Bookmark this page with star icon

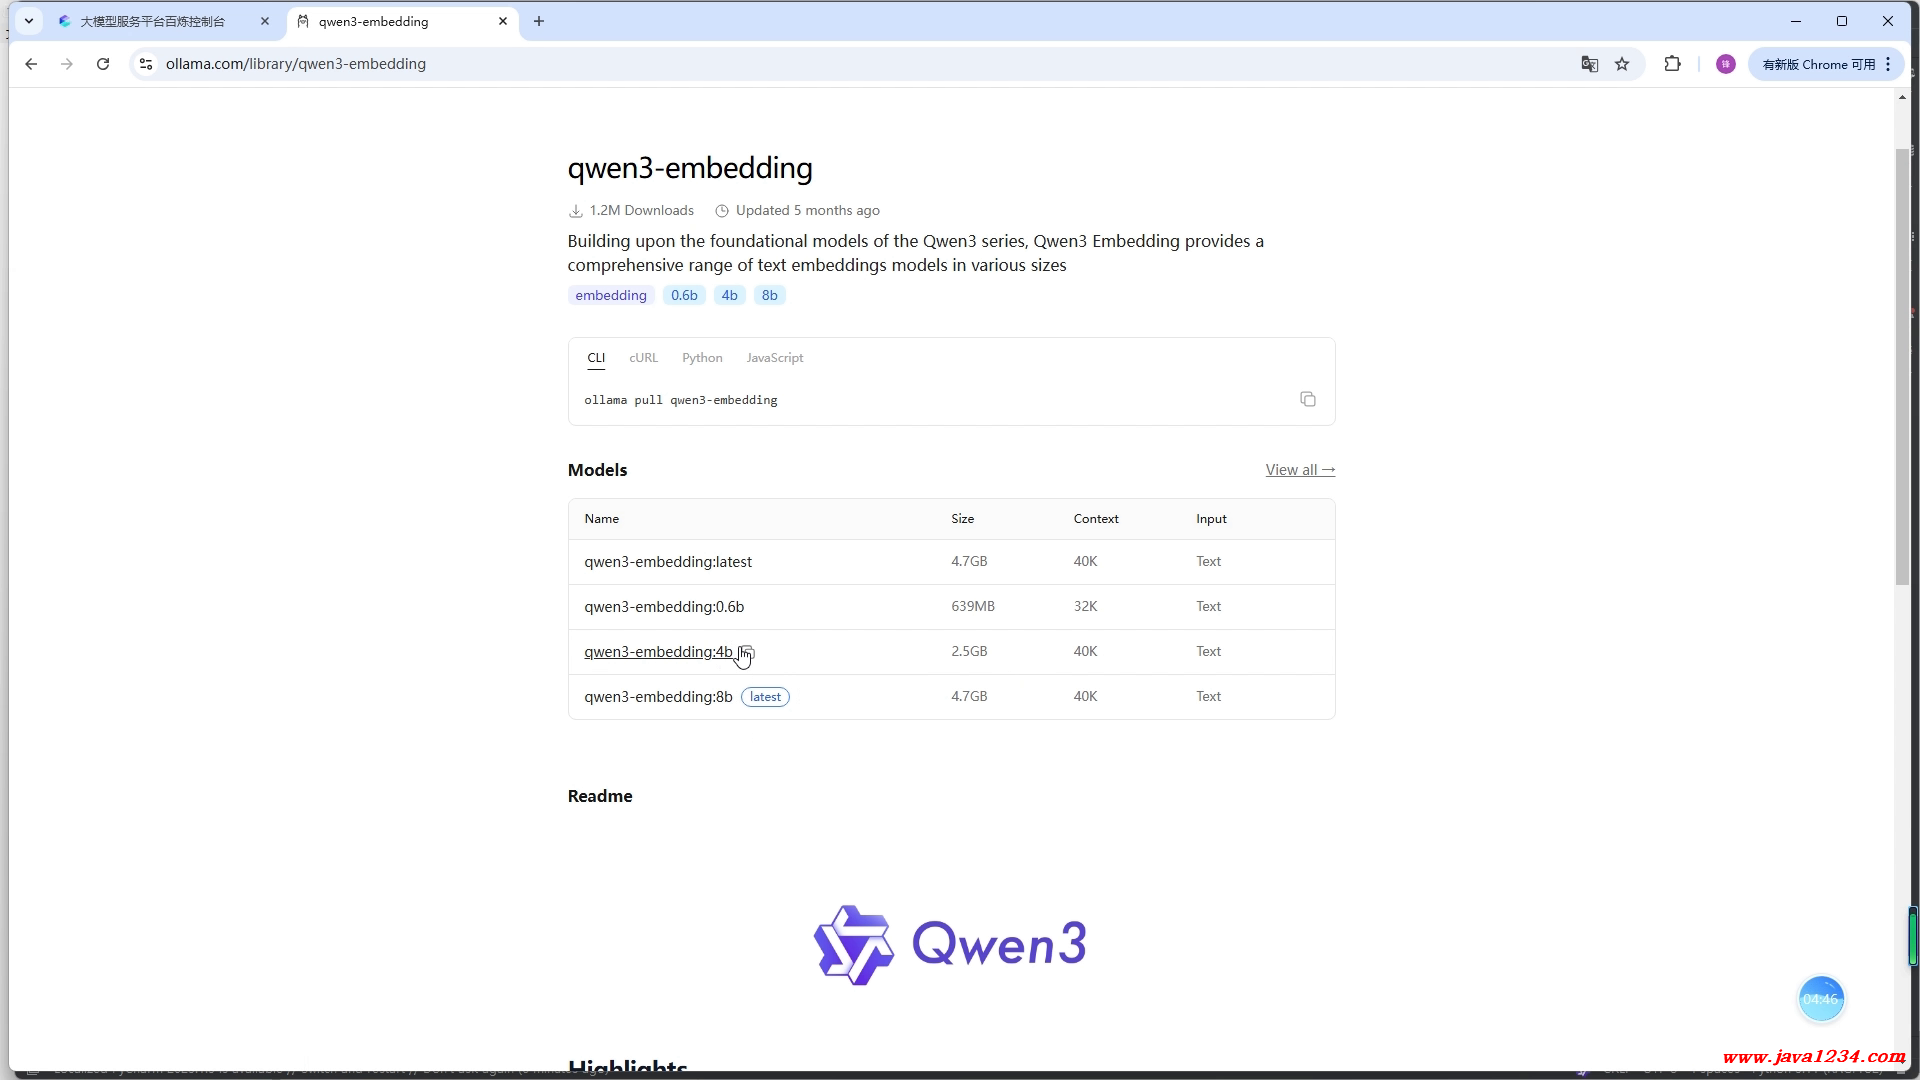click(x=1622, y=64)
